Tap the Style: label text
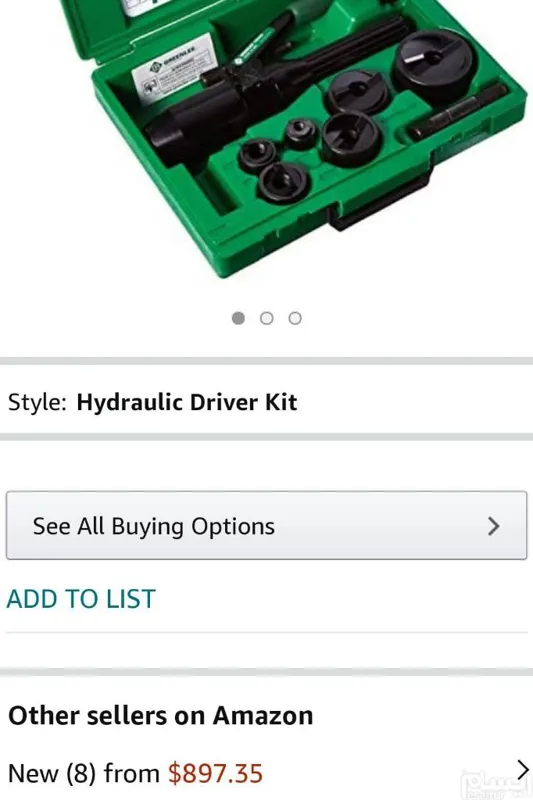Image resolution: width=533 pixels, height=800 pixels. click(37, 402)
